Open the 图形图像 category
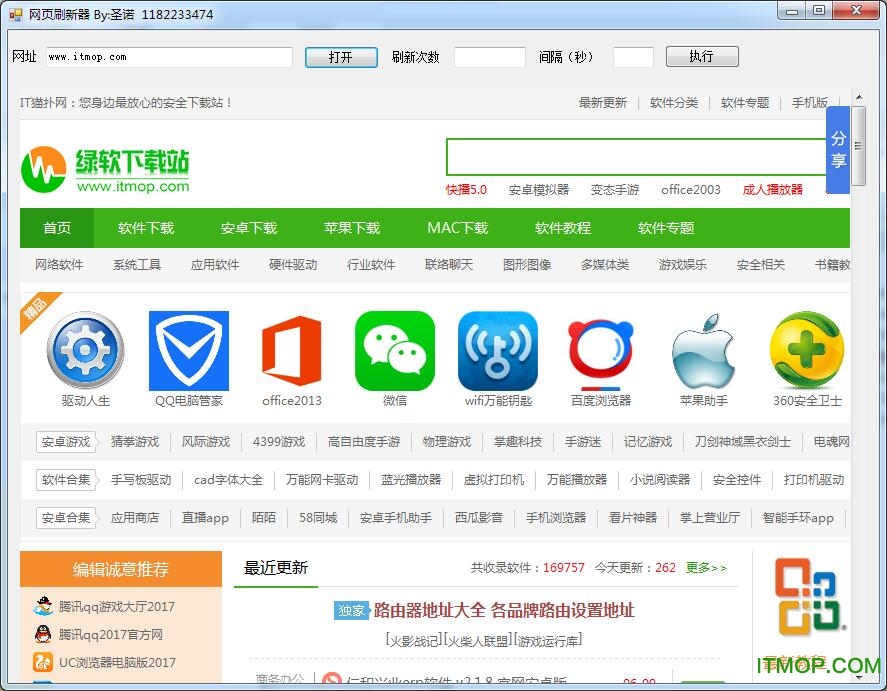The image size is (887, 691). tap(527, 265)
